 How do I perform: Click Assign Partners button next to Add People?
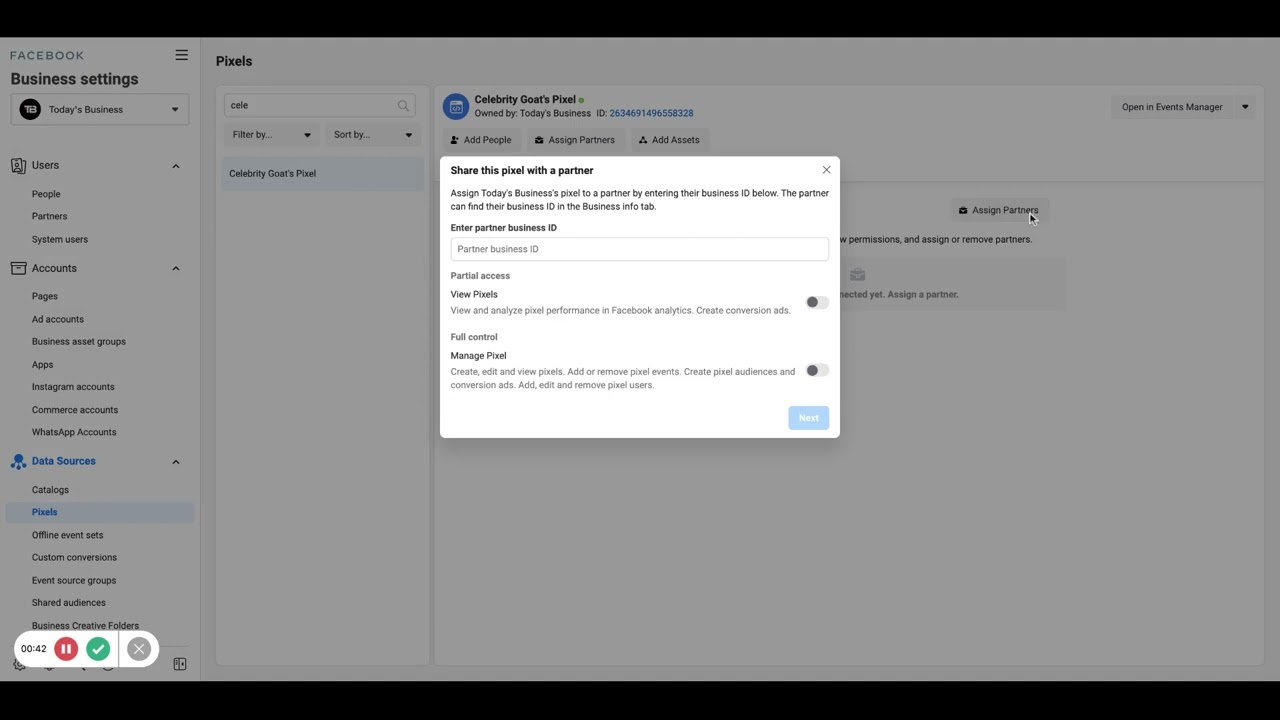point(575,140)
